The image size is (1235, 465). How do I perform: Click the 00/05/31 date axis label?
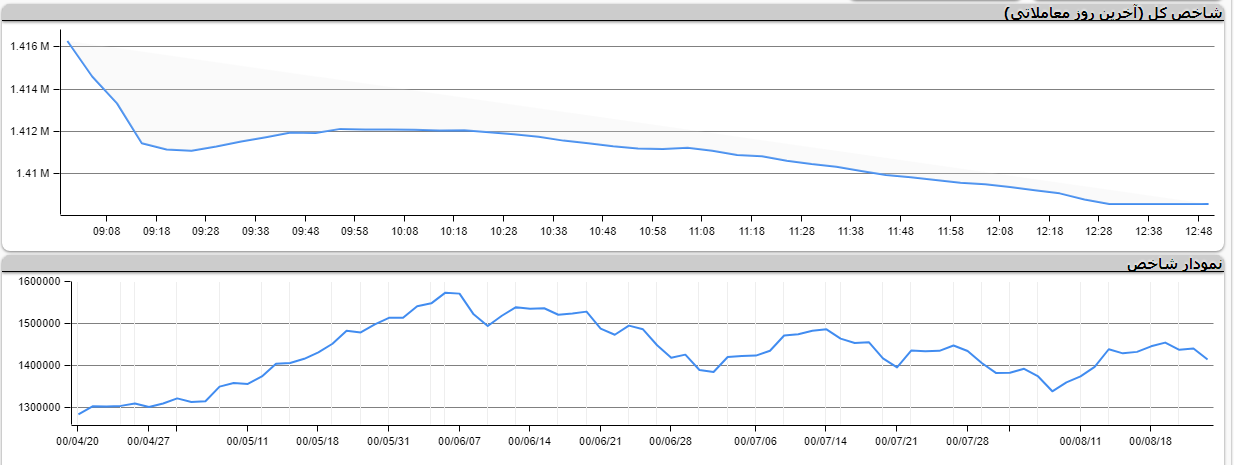(x=389, y=439)
